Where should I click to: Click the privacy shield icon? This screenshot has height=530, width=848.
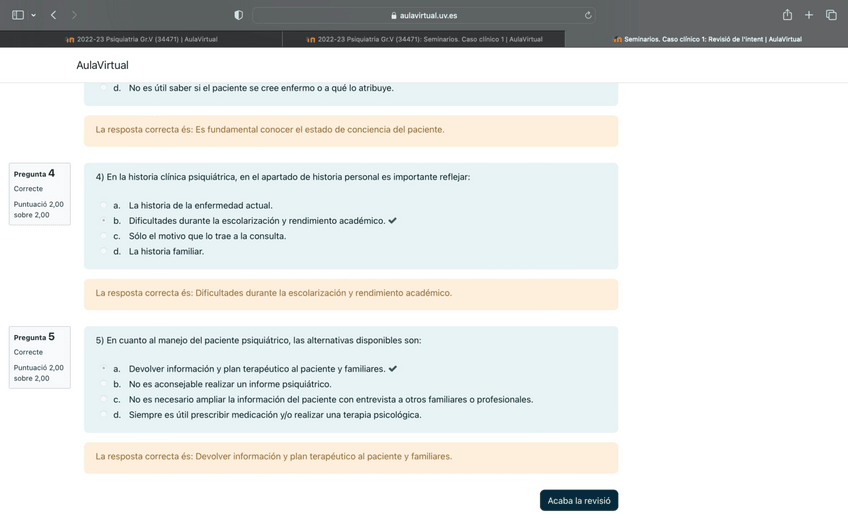238,15
